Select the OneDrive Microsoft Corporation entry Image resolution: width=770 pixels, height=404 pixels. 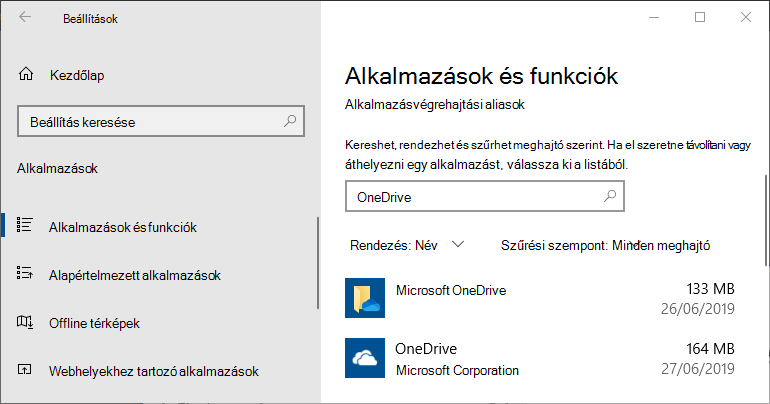540,358
